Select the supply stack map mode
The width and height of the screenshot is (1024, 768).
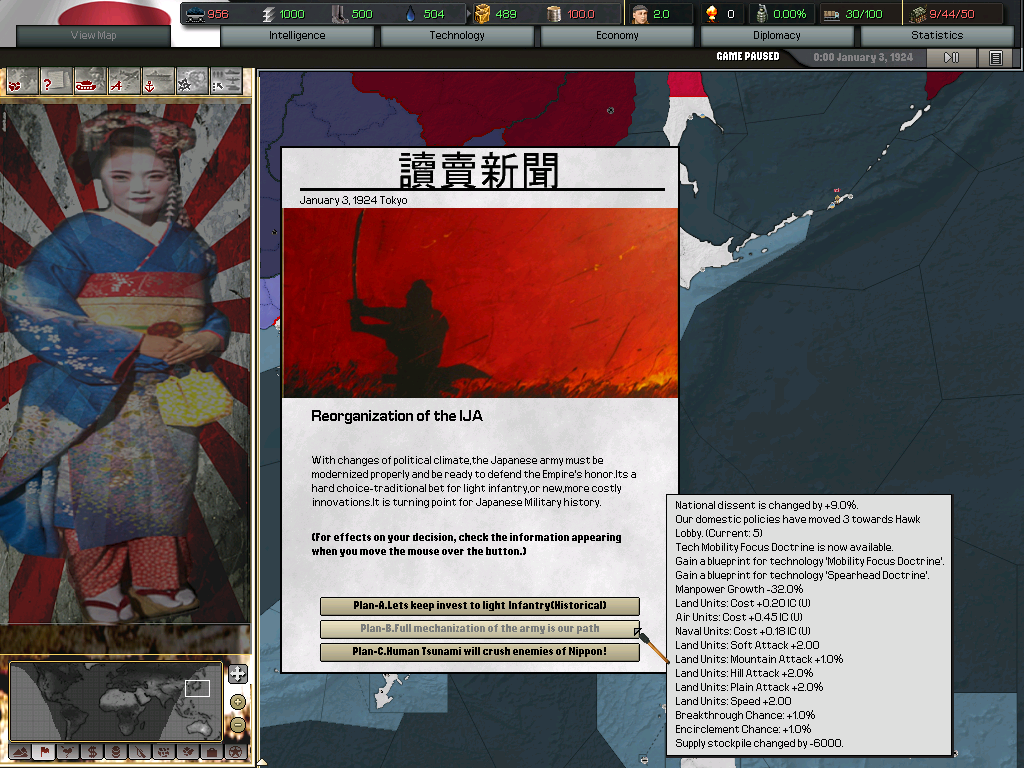(x=115, y=751)
